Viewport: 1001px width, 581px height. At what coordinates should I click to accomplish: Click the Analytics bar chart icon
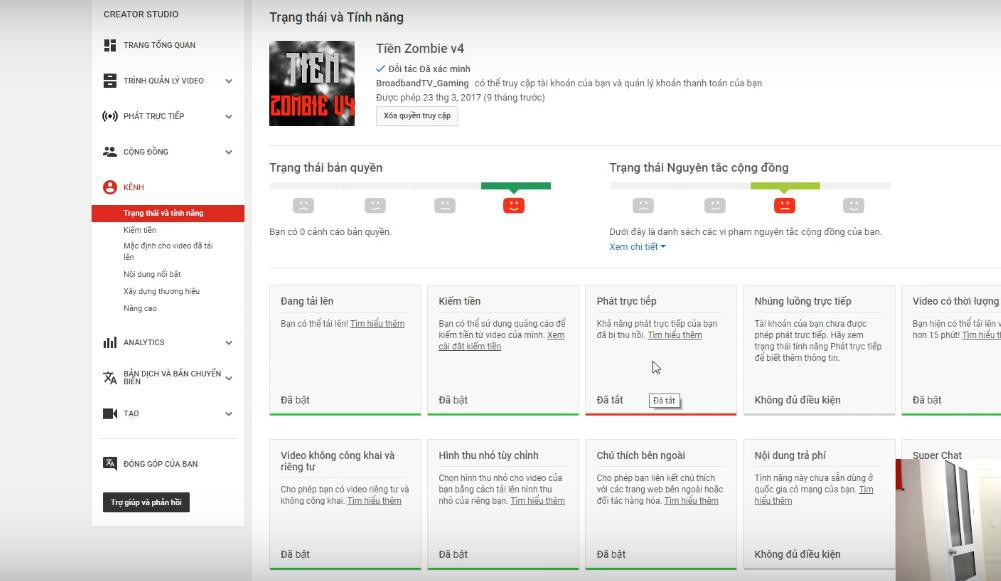point(110,342)
